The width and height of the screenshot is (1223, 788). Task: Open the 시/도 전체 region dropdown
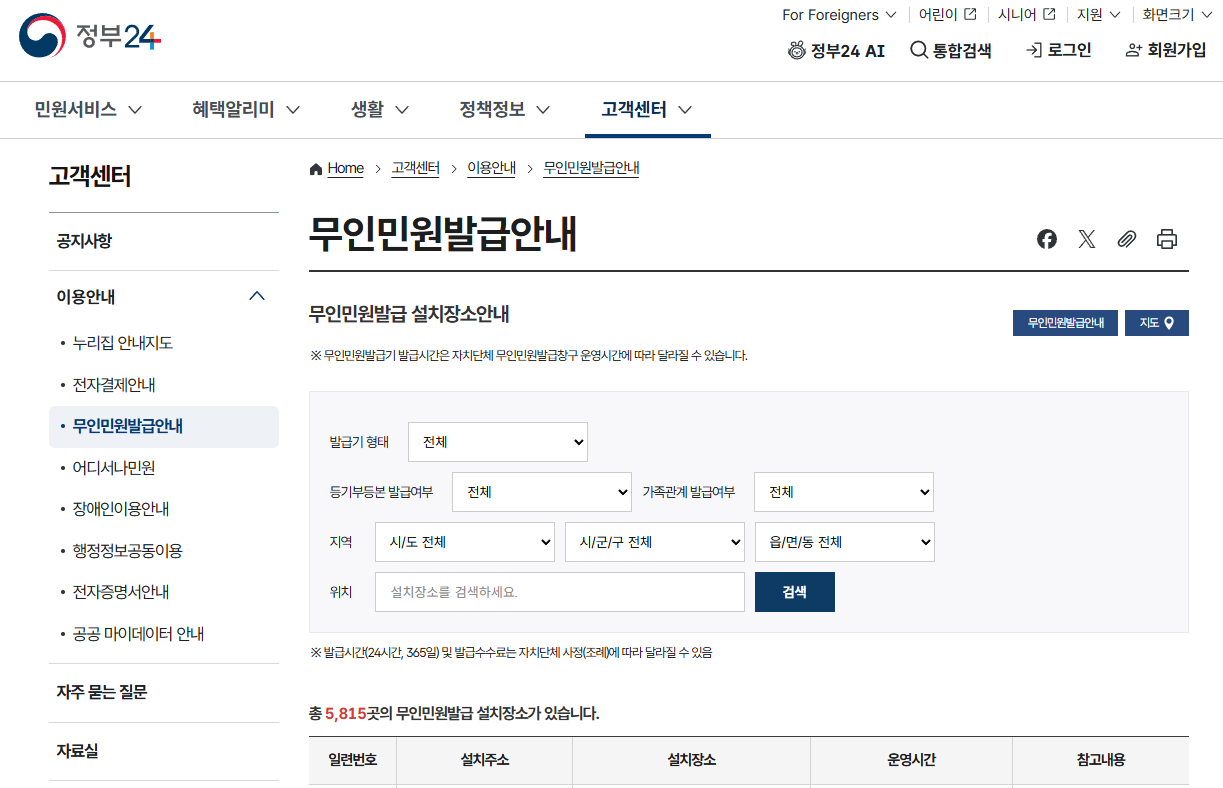tap(464, 541)
